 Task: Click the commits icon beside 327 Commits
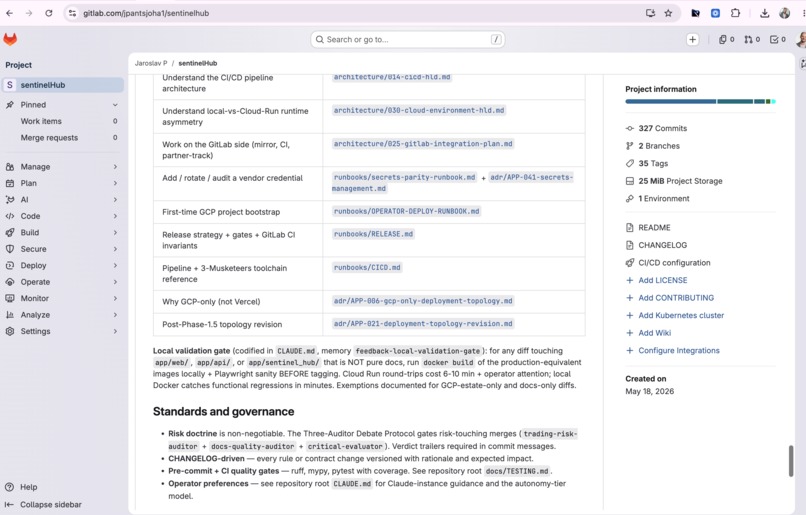(x=630, y=128)
